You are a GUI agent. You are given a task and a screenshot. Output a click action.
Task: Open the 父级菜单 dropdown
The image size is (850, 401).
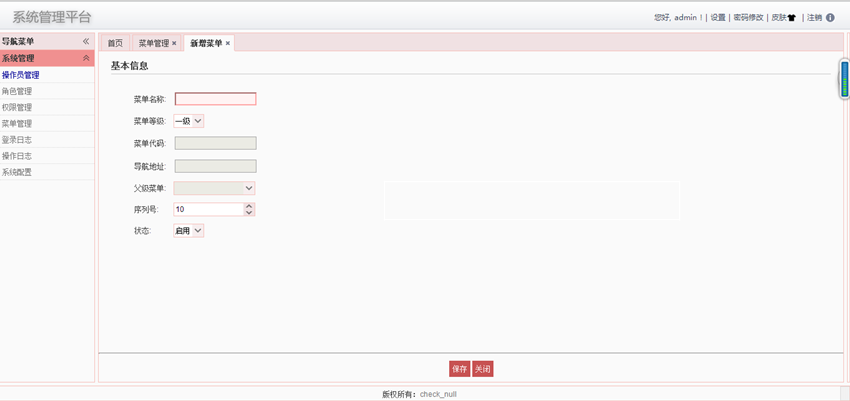click(x=214, y=188)
